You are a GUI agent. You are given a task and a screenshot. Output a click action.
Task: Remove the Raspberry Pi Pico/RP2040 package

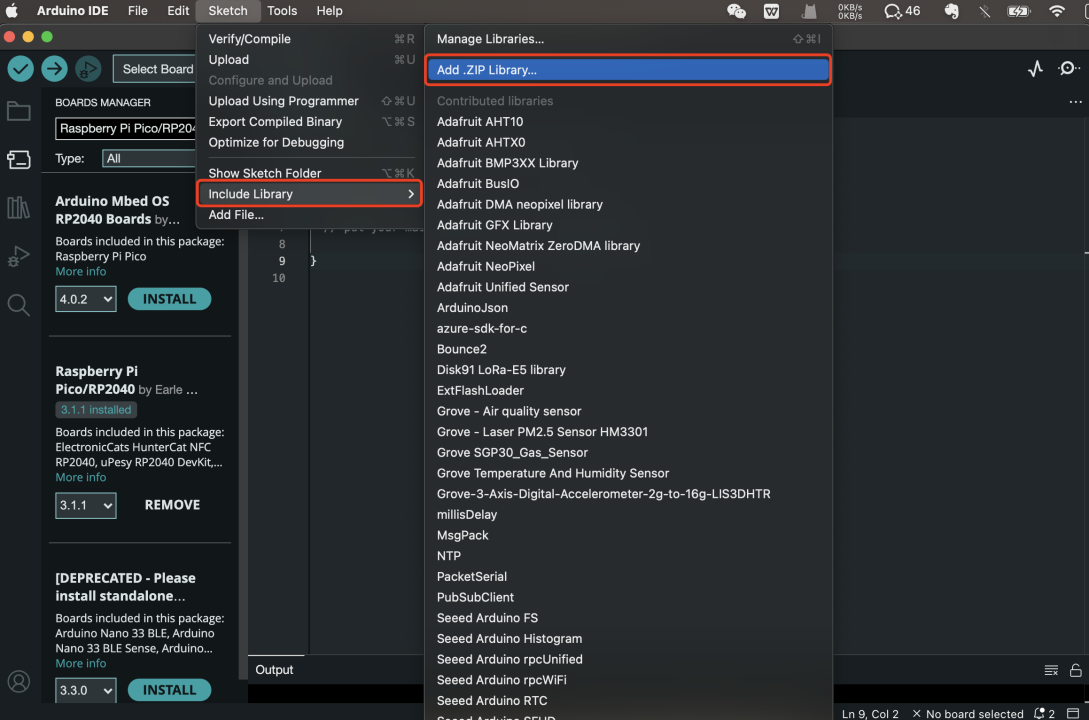pos(172,505)
